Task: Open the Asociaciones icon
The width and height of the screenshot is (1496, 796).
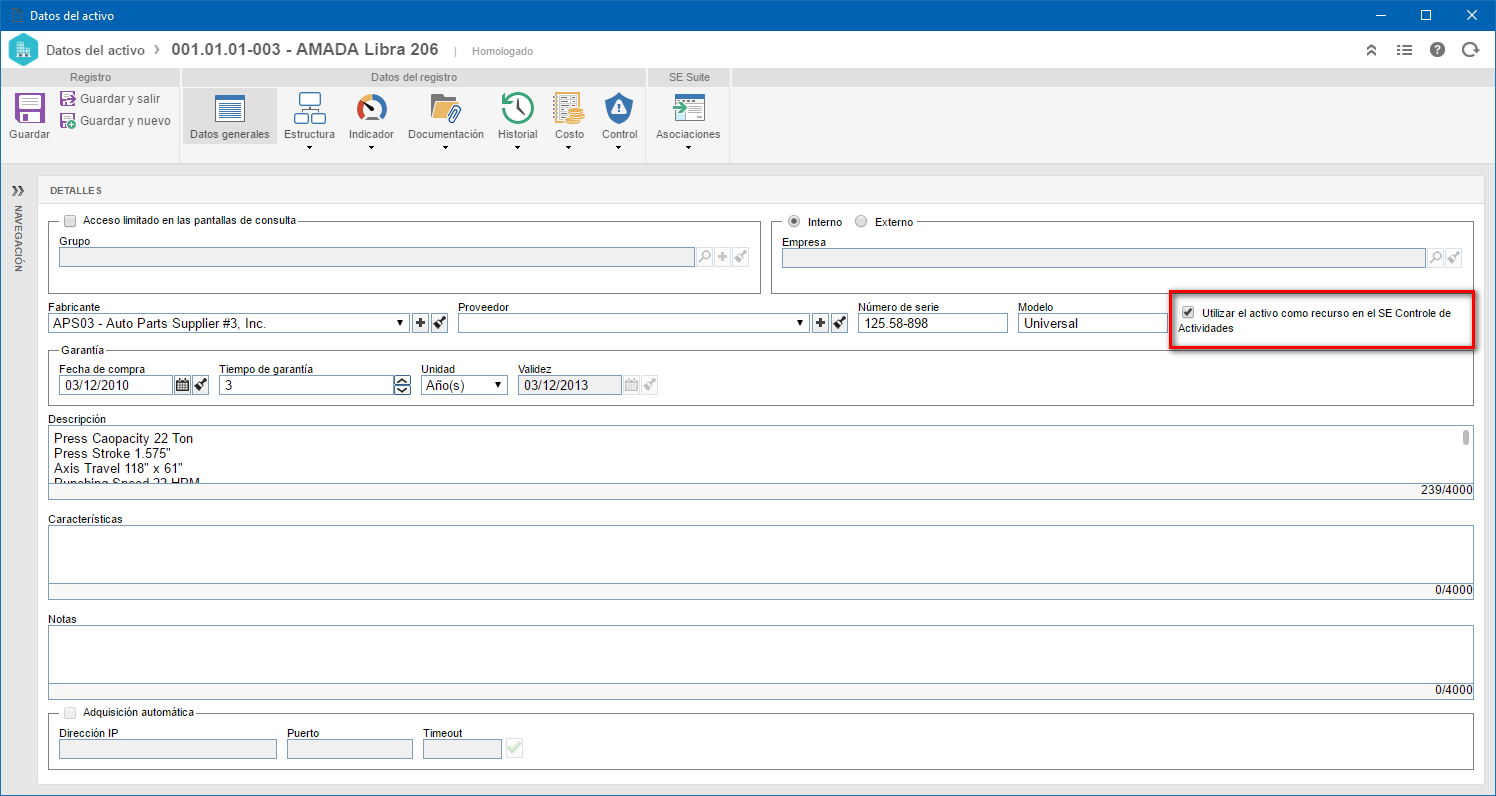Action: pyautogui.click(x=688, y=108)
